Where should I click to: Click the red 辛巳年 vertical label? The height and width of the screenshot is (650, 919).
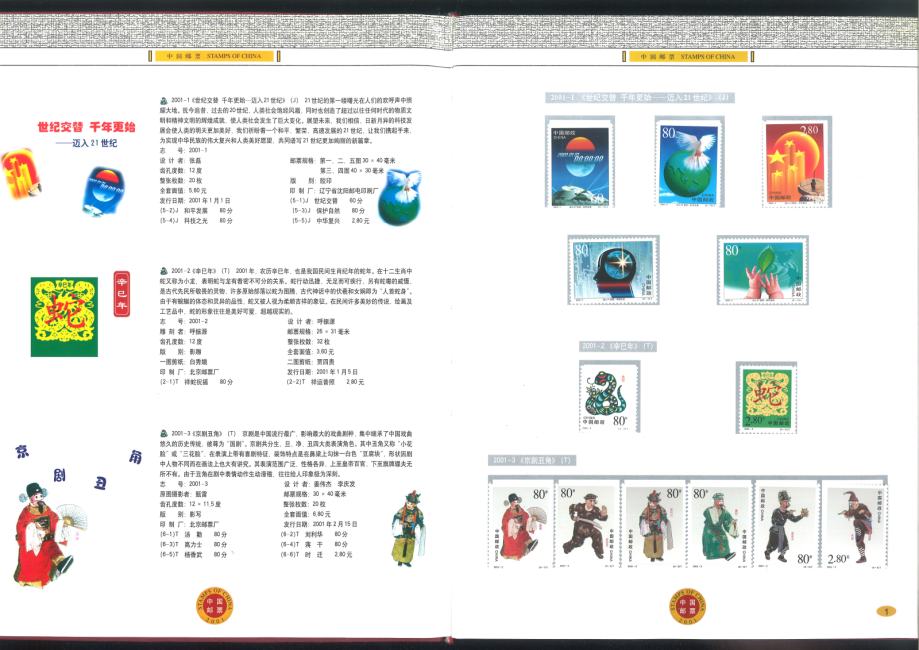(x=122, y=295)
